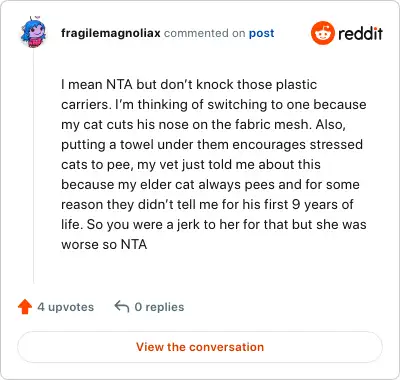Image resolution: width=400 pixels, height=380 pixels.
Task: Click the closing words 'worse so NTA'
Action: pyautogui.click(x=104, y=245)
